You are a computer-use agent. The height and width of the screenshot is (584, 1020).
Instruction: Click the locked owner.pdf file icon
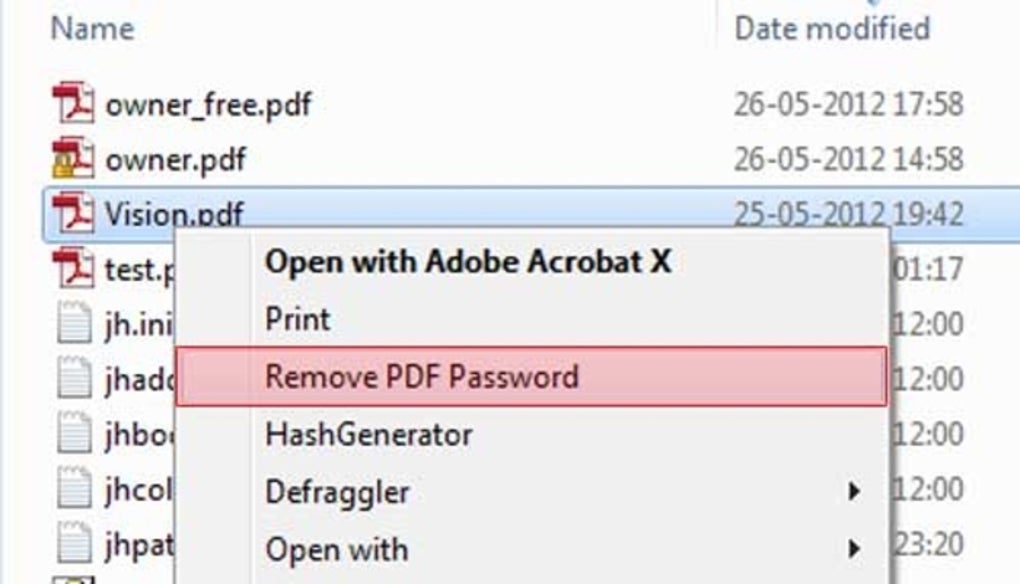pos(73,158)
